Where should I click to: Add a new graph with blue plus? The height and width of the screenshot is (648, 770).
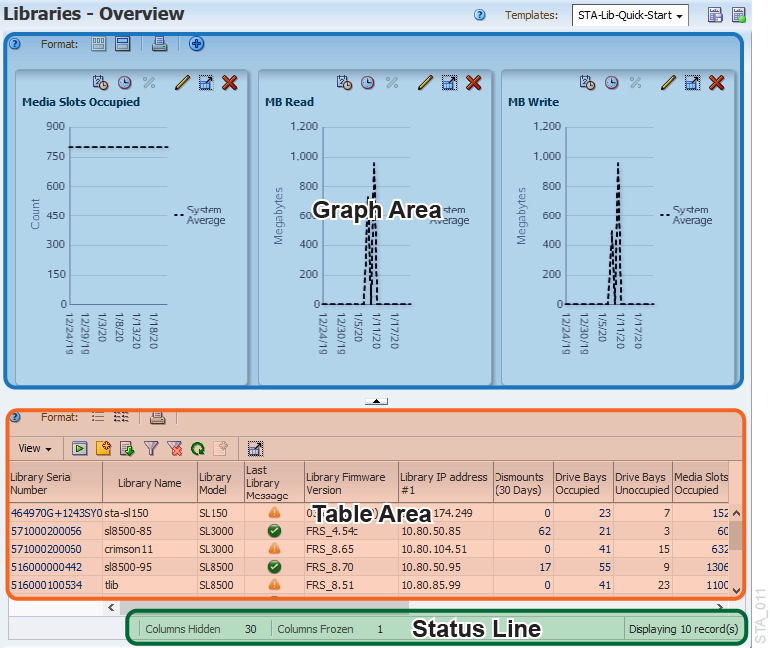[x=196, y=44]
